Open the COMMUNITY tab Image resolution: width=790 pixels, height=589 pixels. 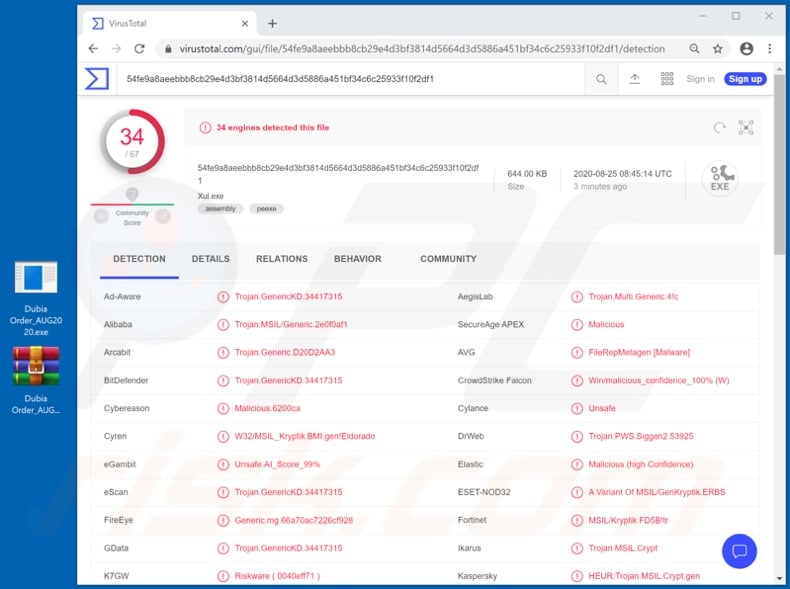coord(448,259)
